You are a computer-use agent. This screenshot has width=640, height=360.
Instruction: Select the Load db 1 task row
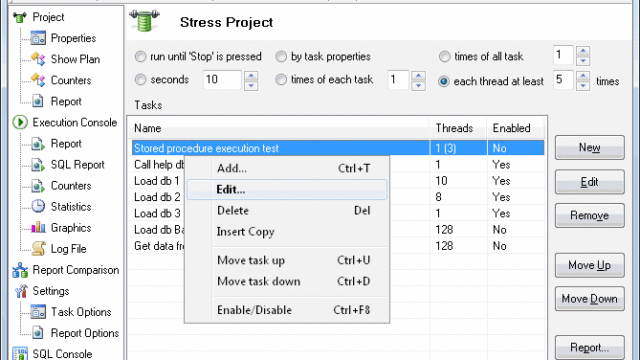pyautogui.click(x=338, y=181)
